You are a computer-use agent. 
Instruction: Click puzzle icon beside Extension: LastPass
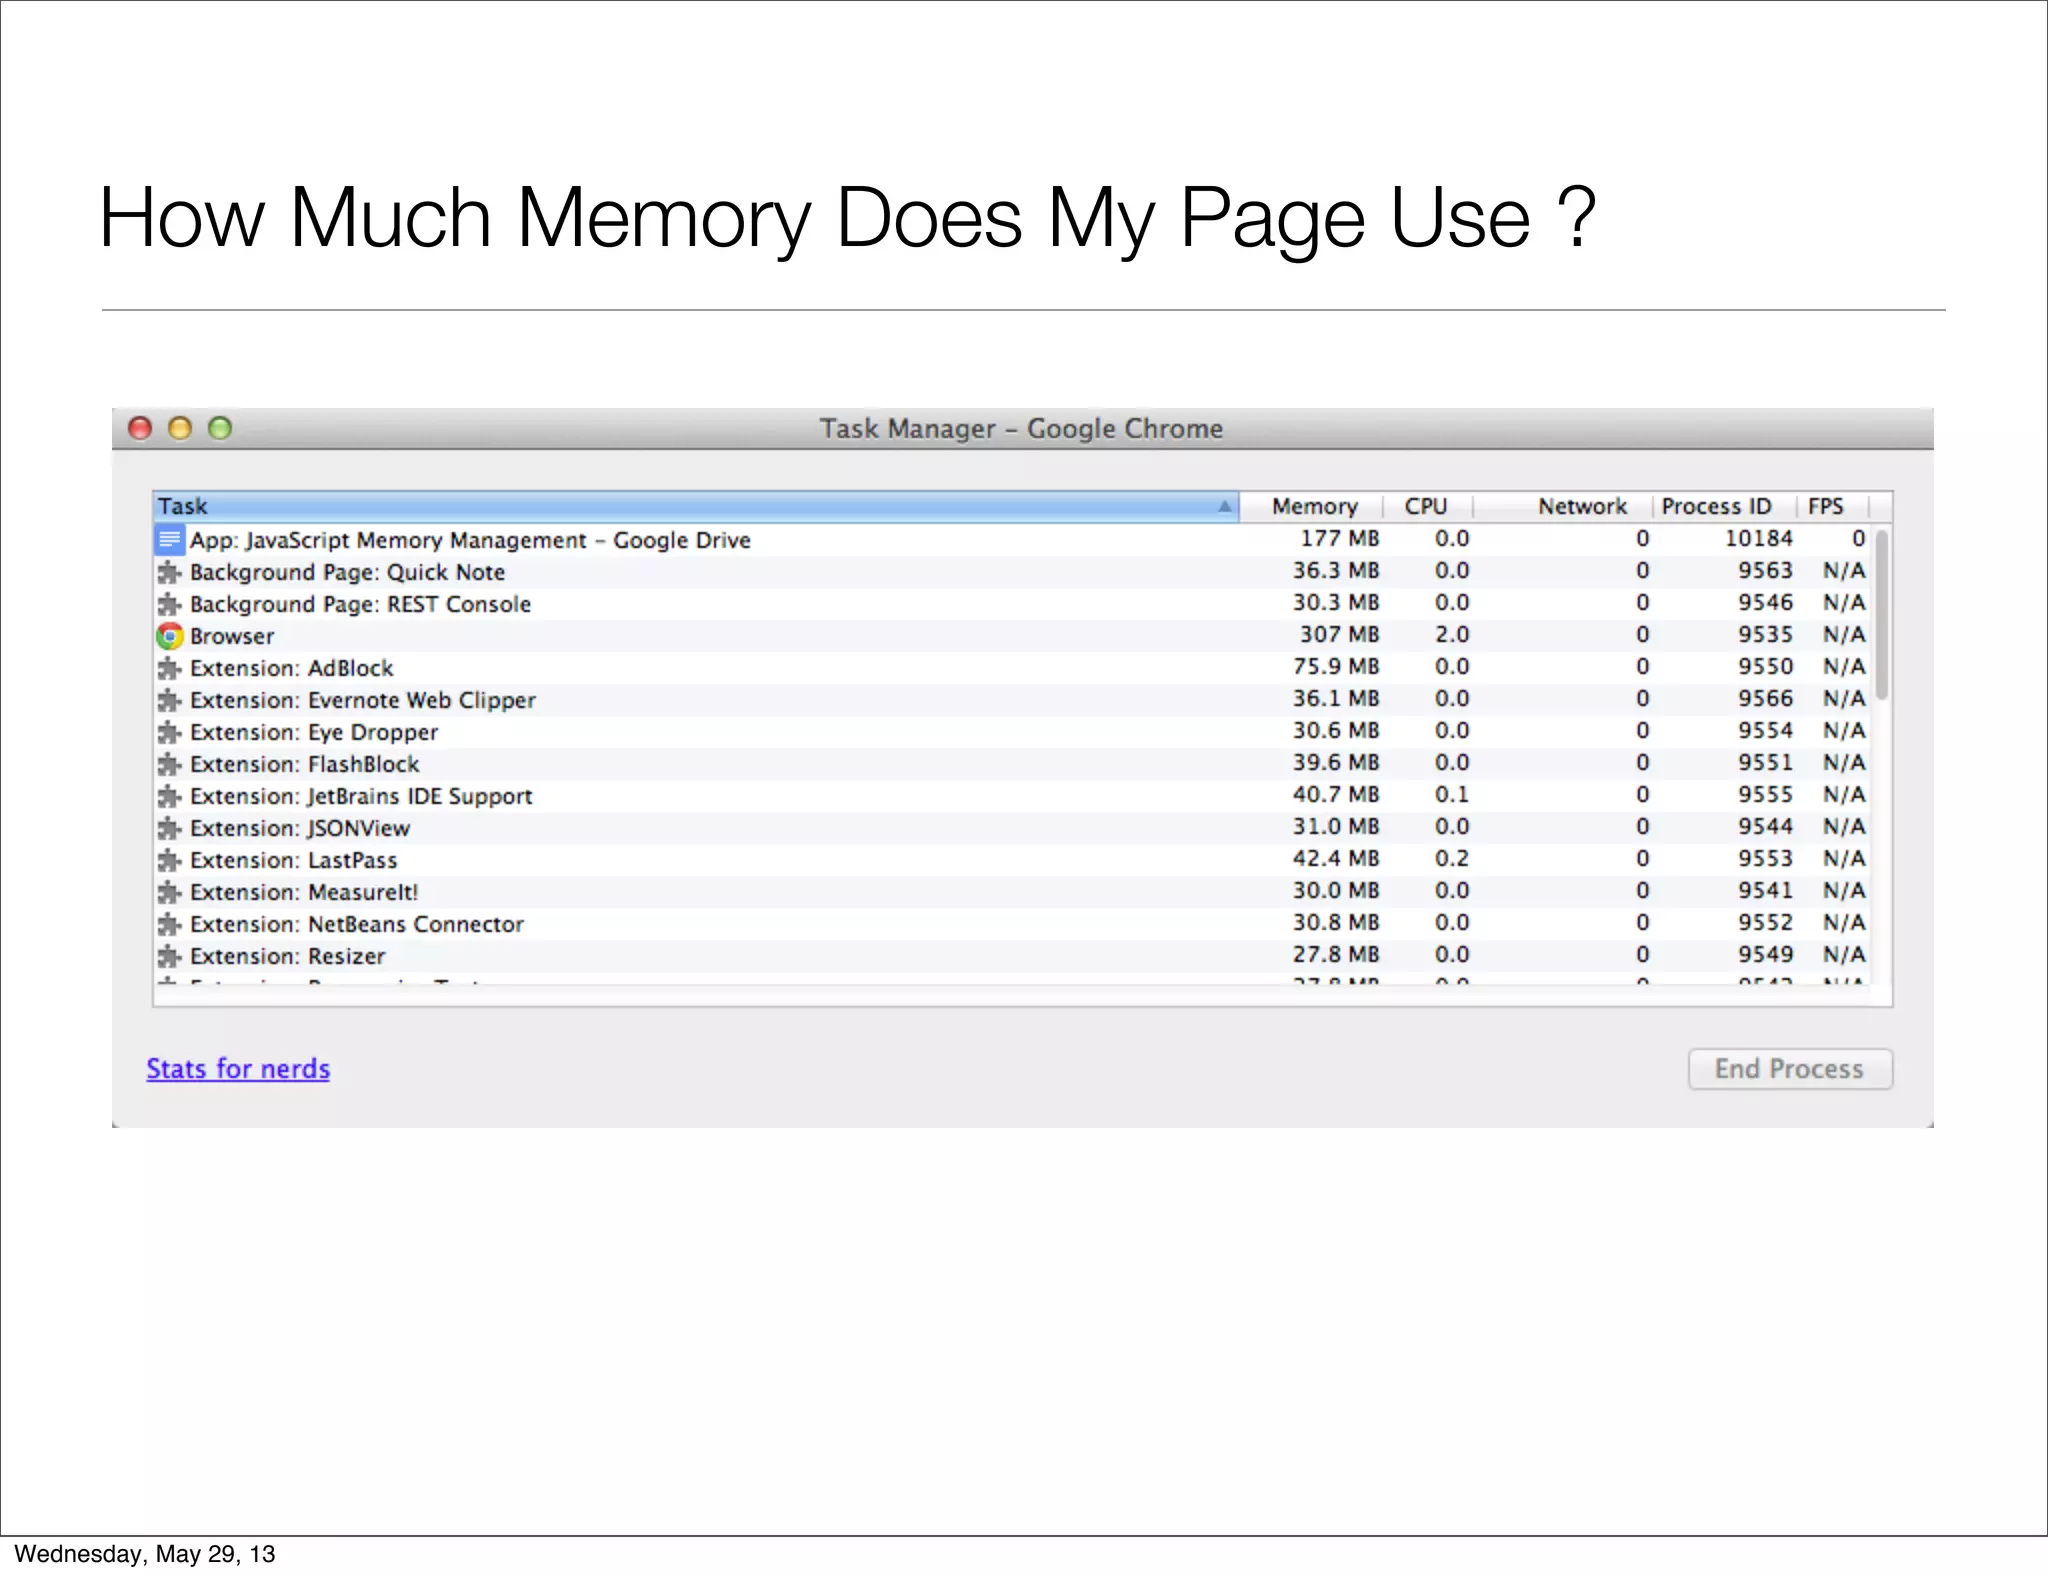click(170, 860)
